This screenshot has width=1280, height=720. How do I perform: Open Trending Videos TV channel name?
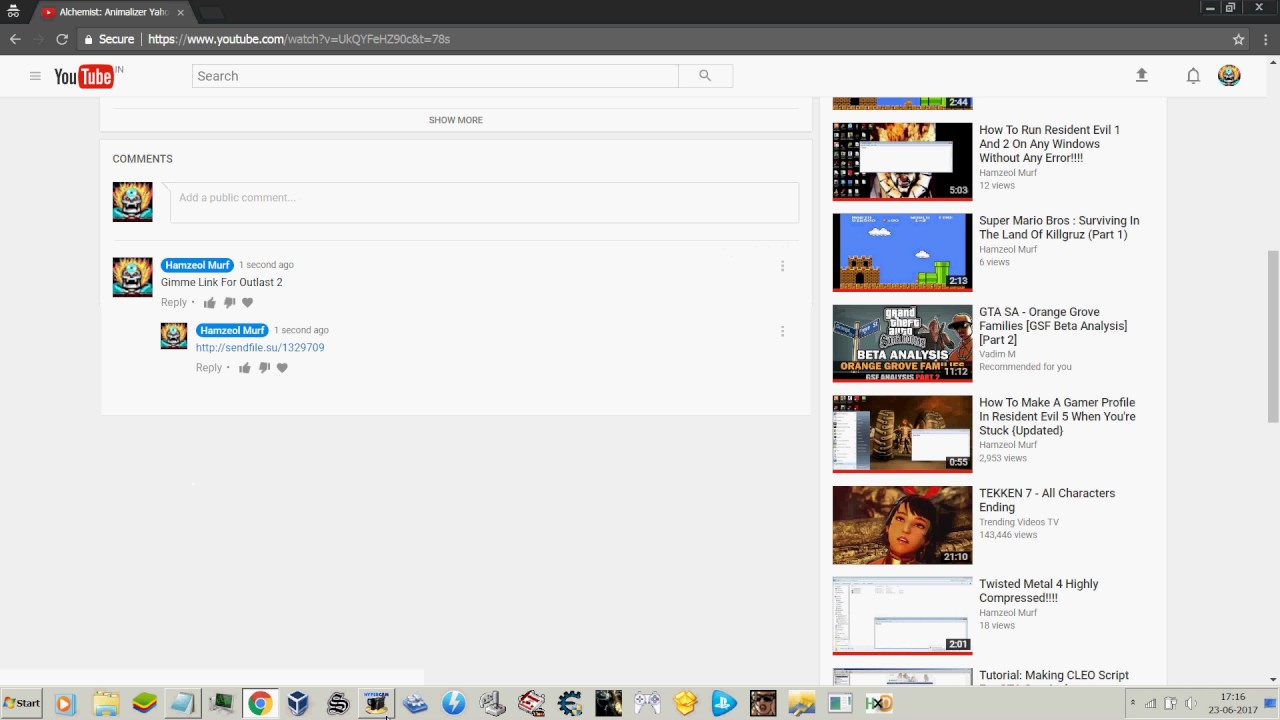coord(1019,522)
